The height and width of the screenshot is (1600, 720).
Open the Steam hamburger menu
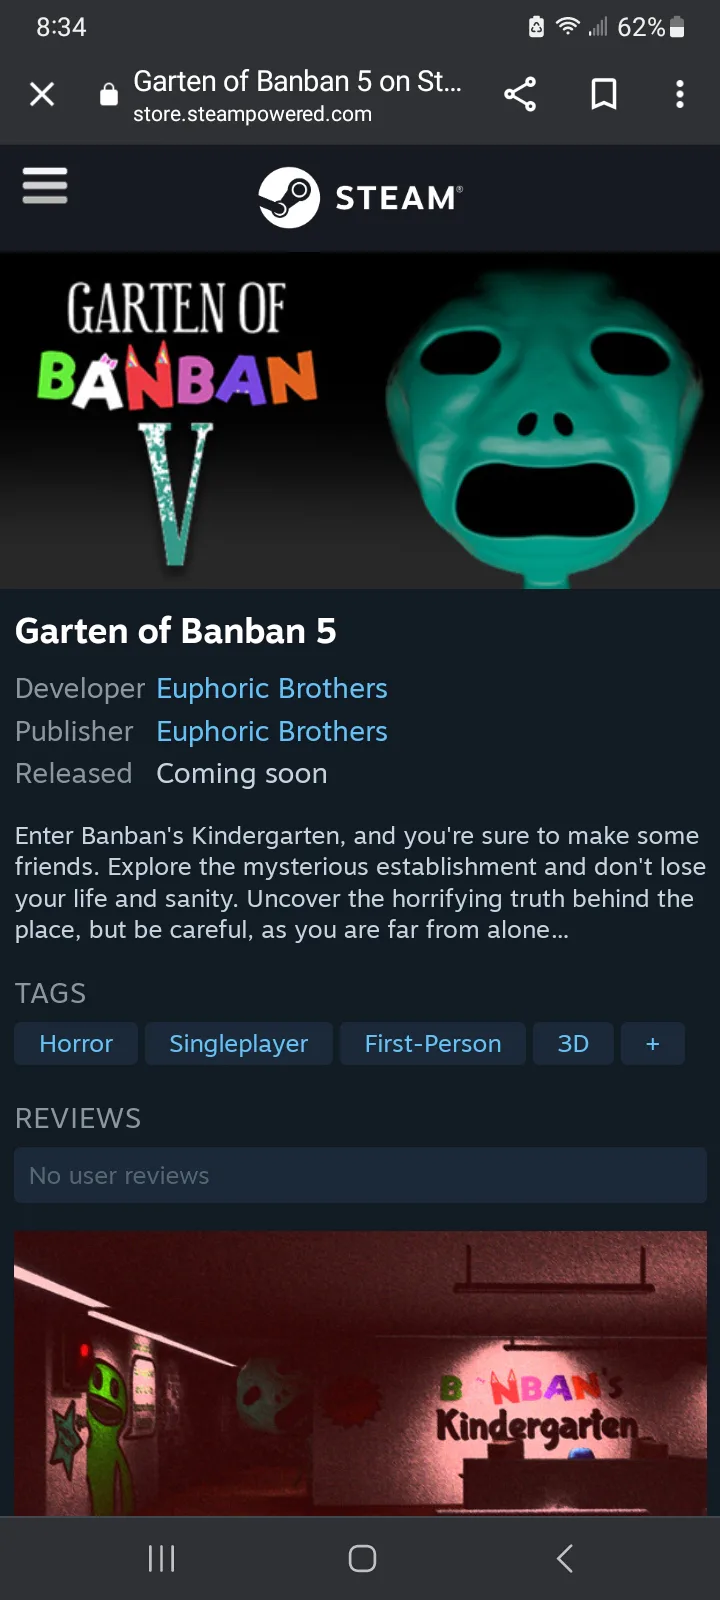coord(45,186)
